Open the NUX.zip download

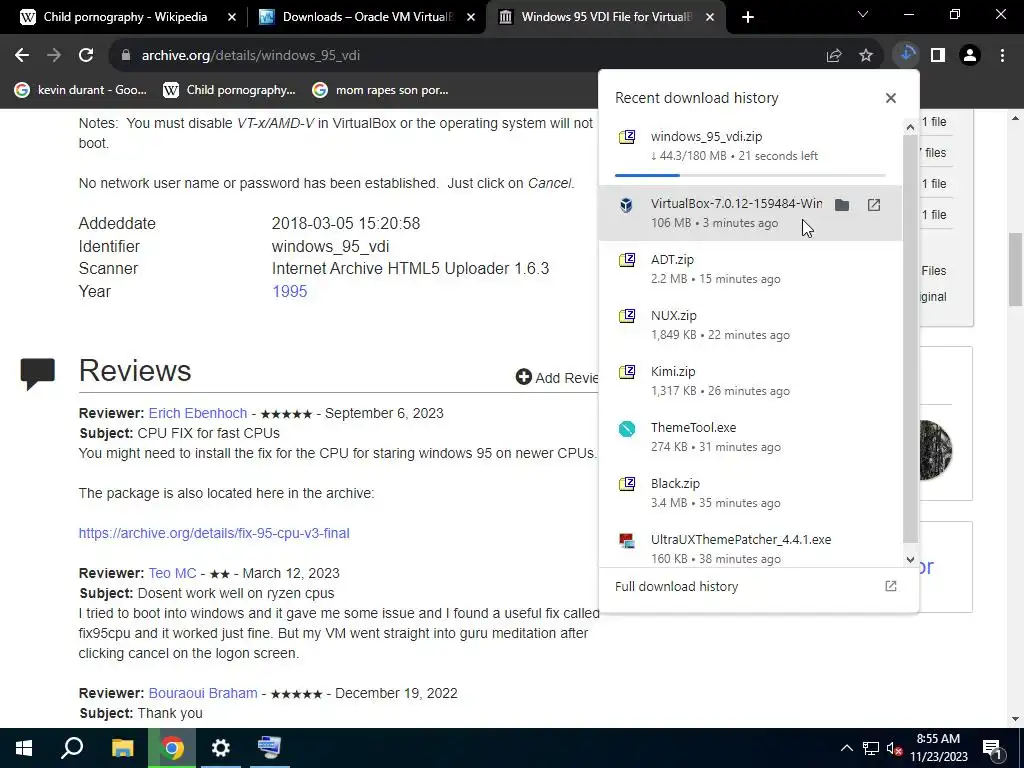click(750, 325)
